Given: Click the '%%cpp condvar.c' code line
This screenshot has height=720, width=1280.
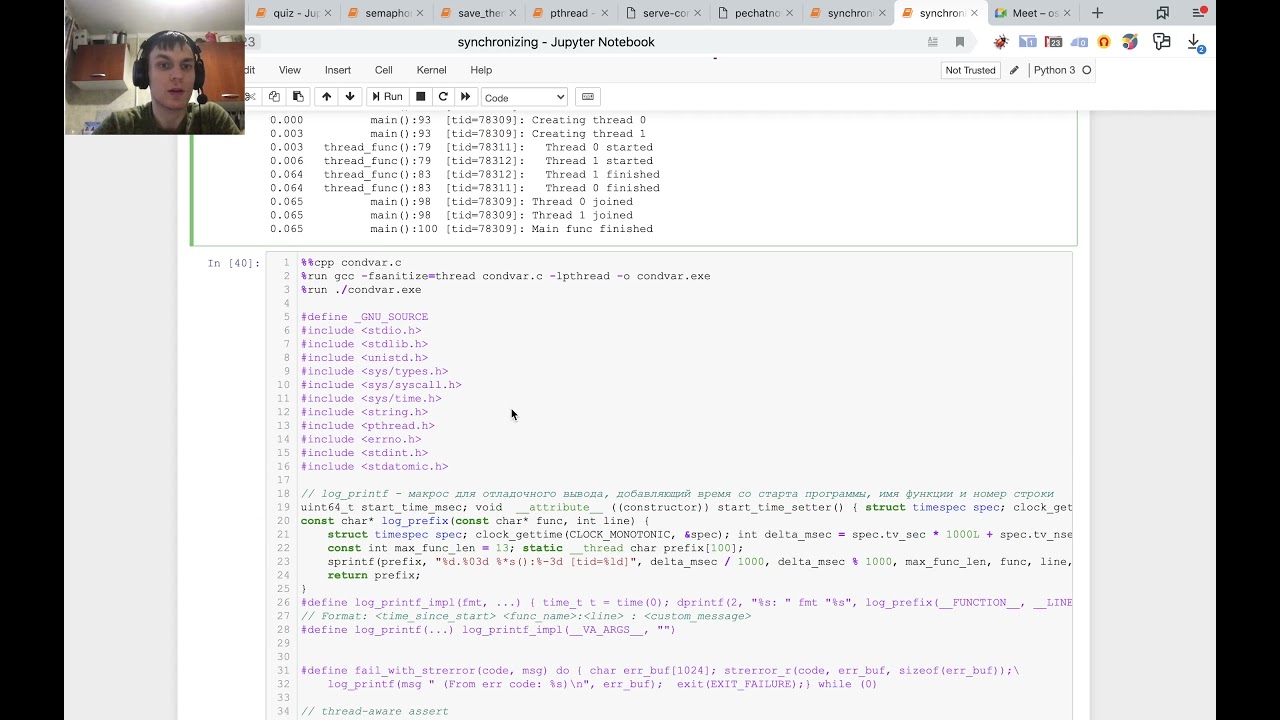Looking at the screenshot, I should tap(351, 263).
